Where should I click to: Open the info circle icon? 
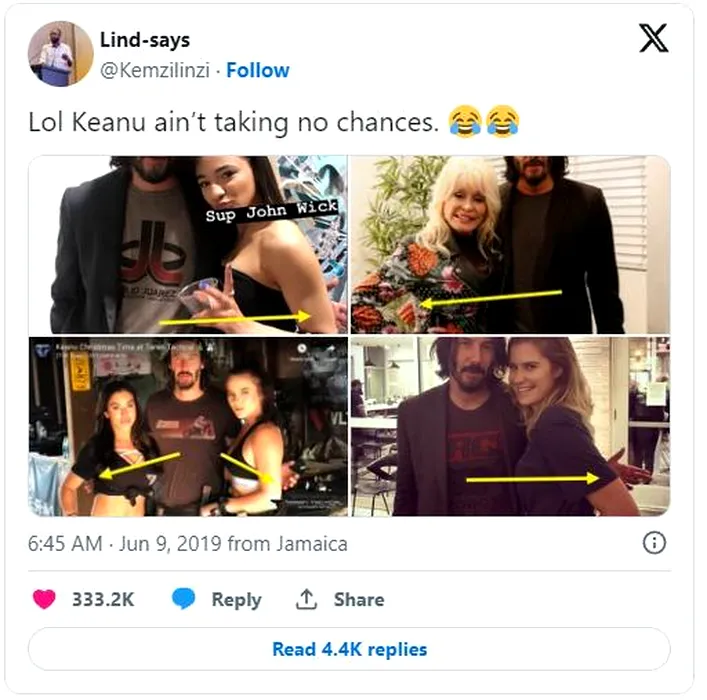tap(654, 543)
